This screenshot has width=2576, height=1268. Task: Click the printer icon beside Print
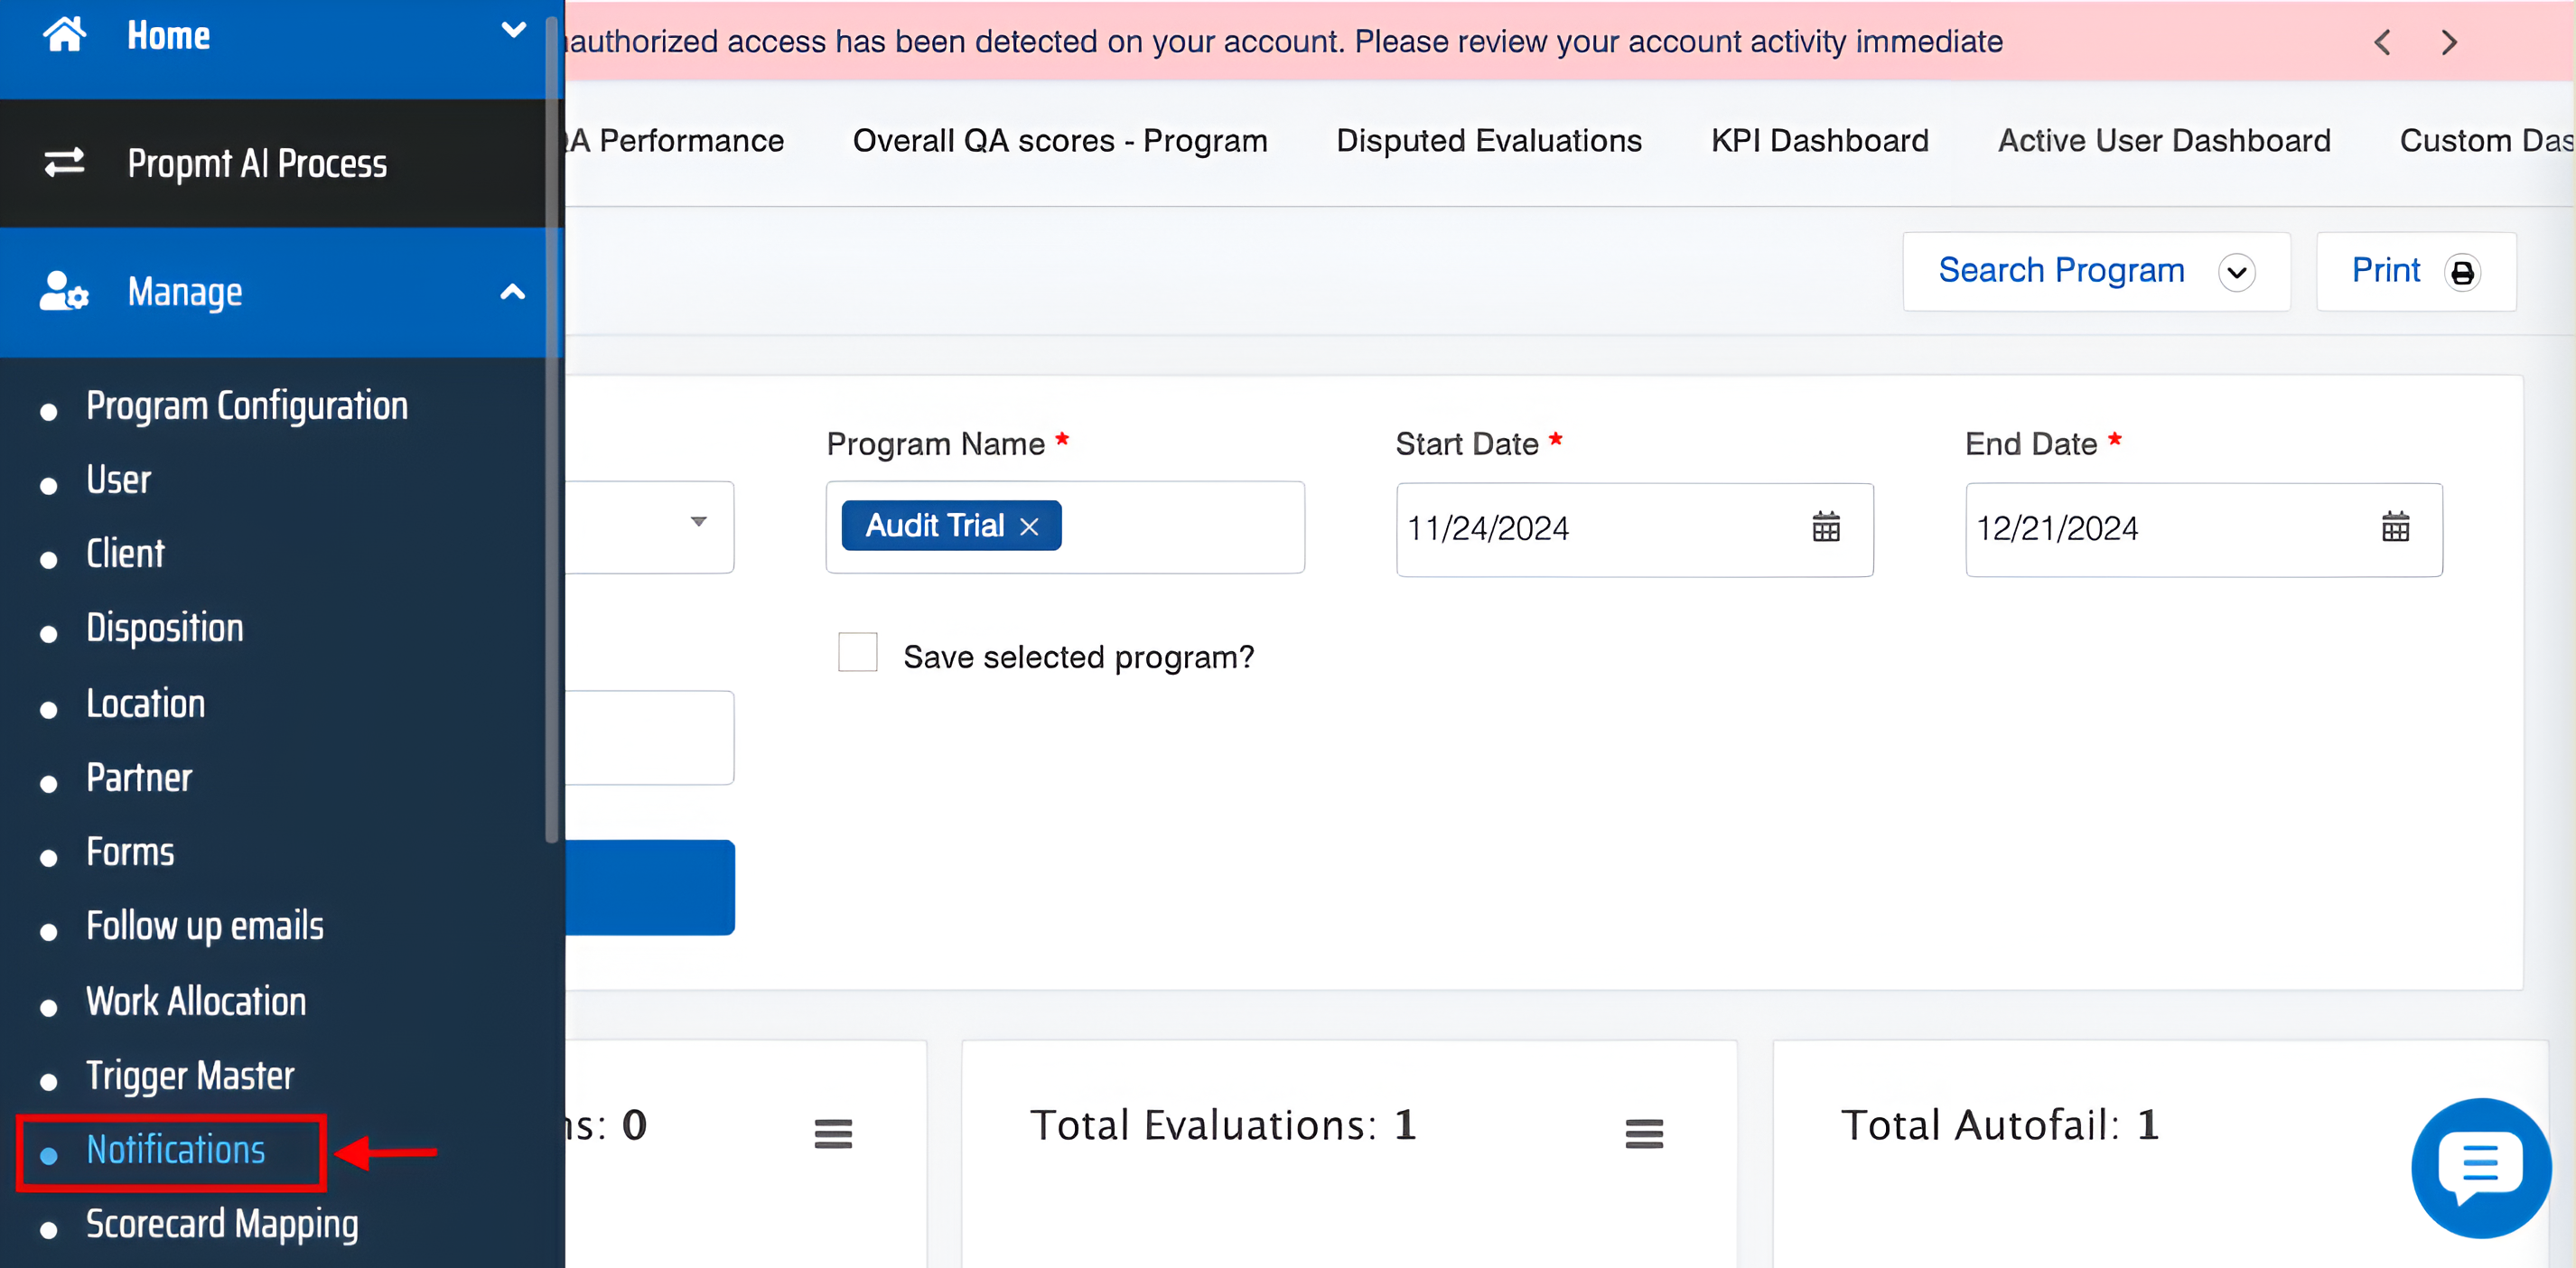pyautogui.click(x=2462, y=272)
